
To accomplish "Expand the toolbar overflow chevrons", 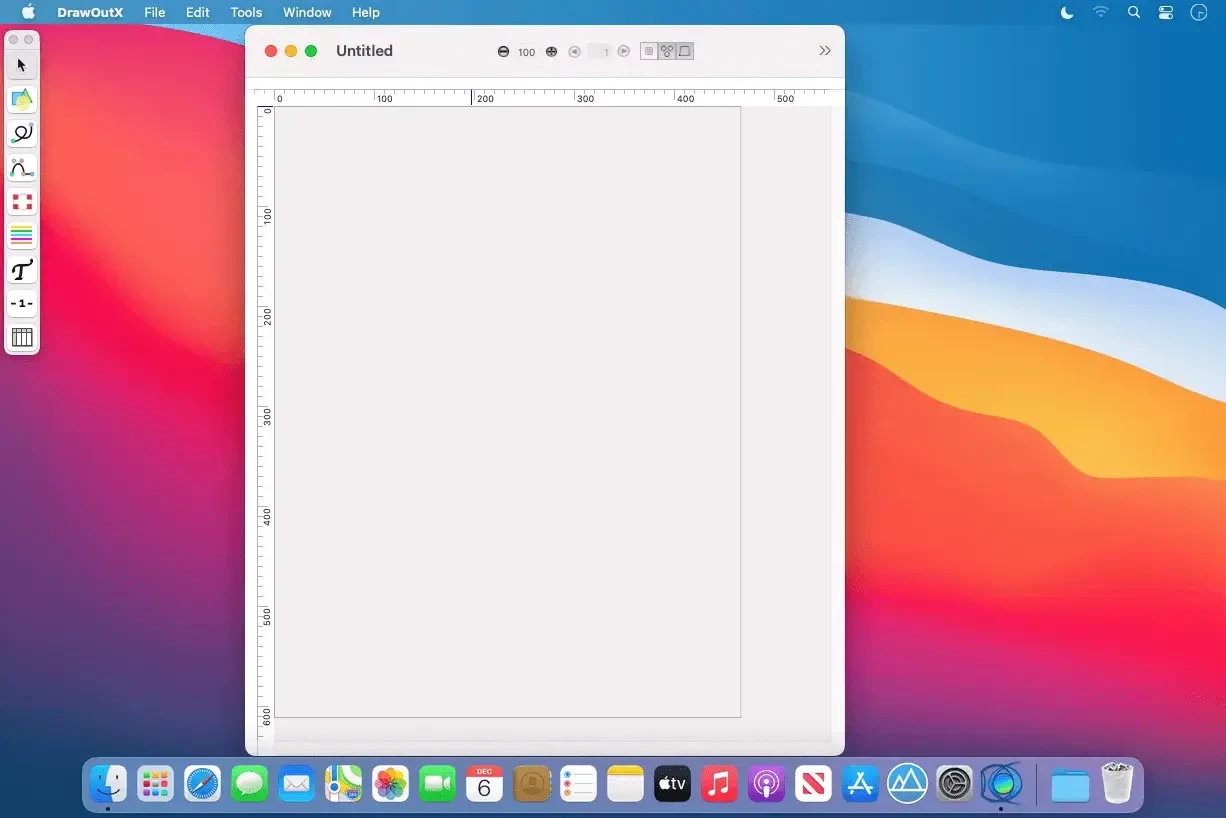I will (x=824, y=51).
